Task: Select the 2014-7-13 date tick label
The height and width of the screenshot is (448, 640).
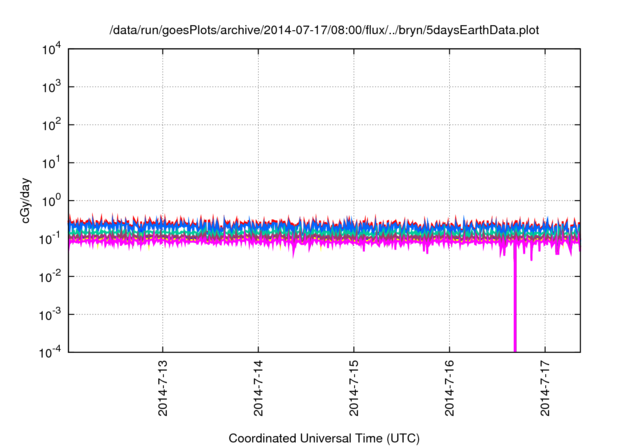Action: pos(163,388)
